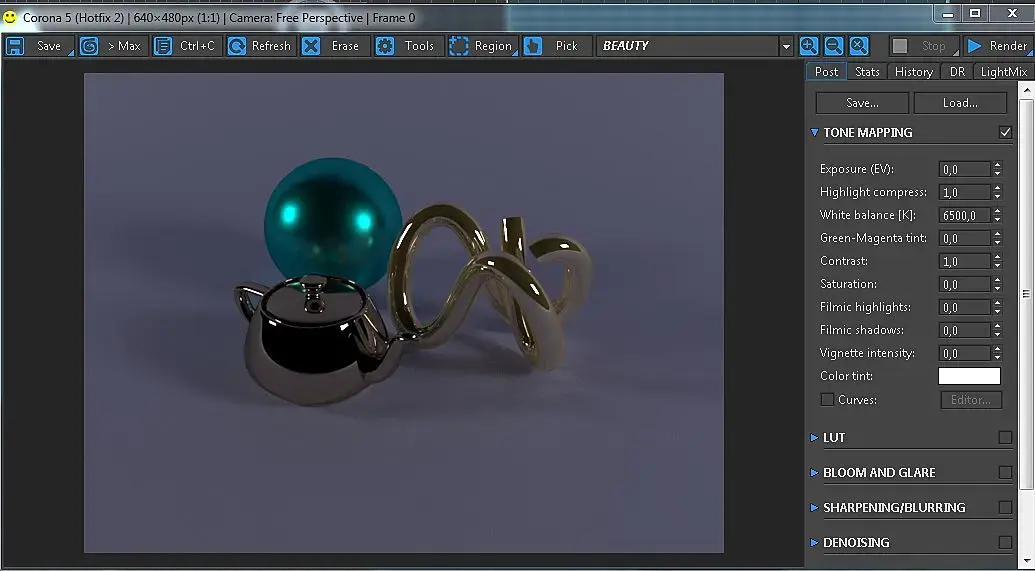Screen dimensions: 1035x571
Task: Click the Save... button in Post panel
Action: tap(862, 103)
